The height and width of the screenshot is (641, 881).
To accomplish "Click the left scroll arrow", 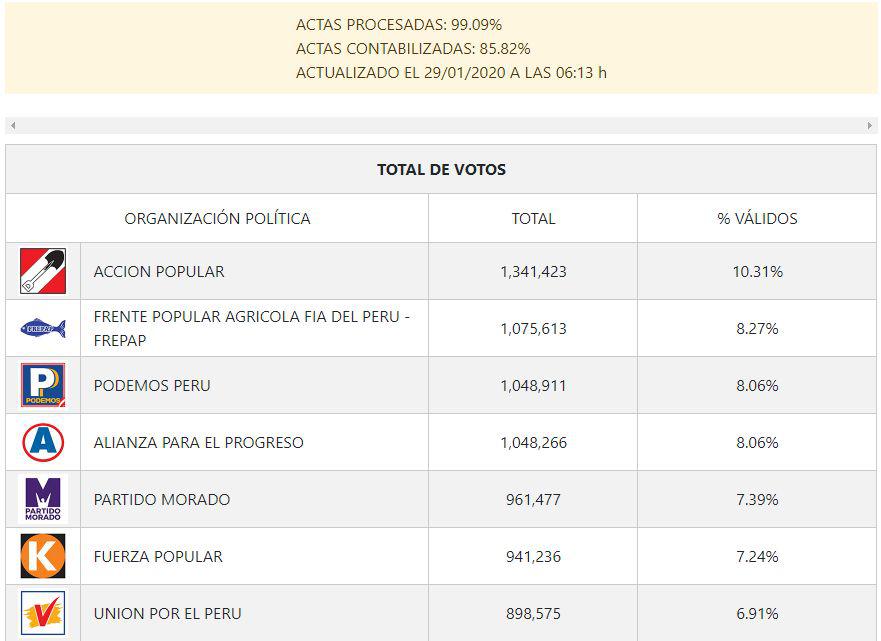I will pos(12,127).
